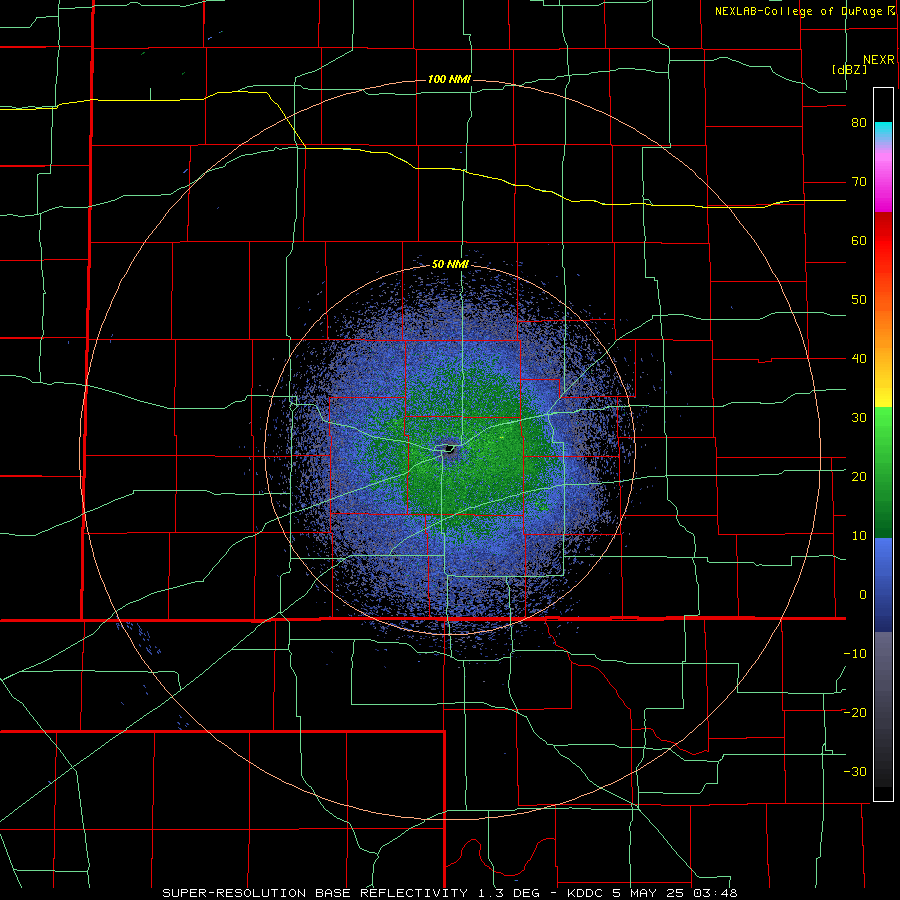Click the red segment of the color bar

pos(883,241)
